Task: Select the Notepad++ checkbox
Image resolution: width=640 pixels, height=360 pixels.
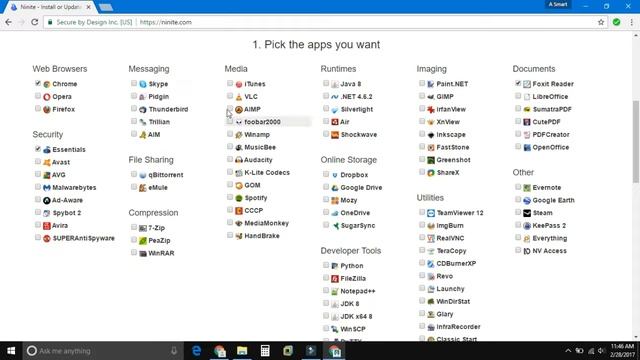Action: point(326,290)
